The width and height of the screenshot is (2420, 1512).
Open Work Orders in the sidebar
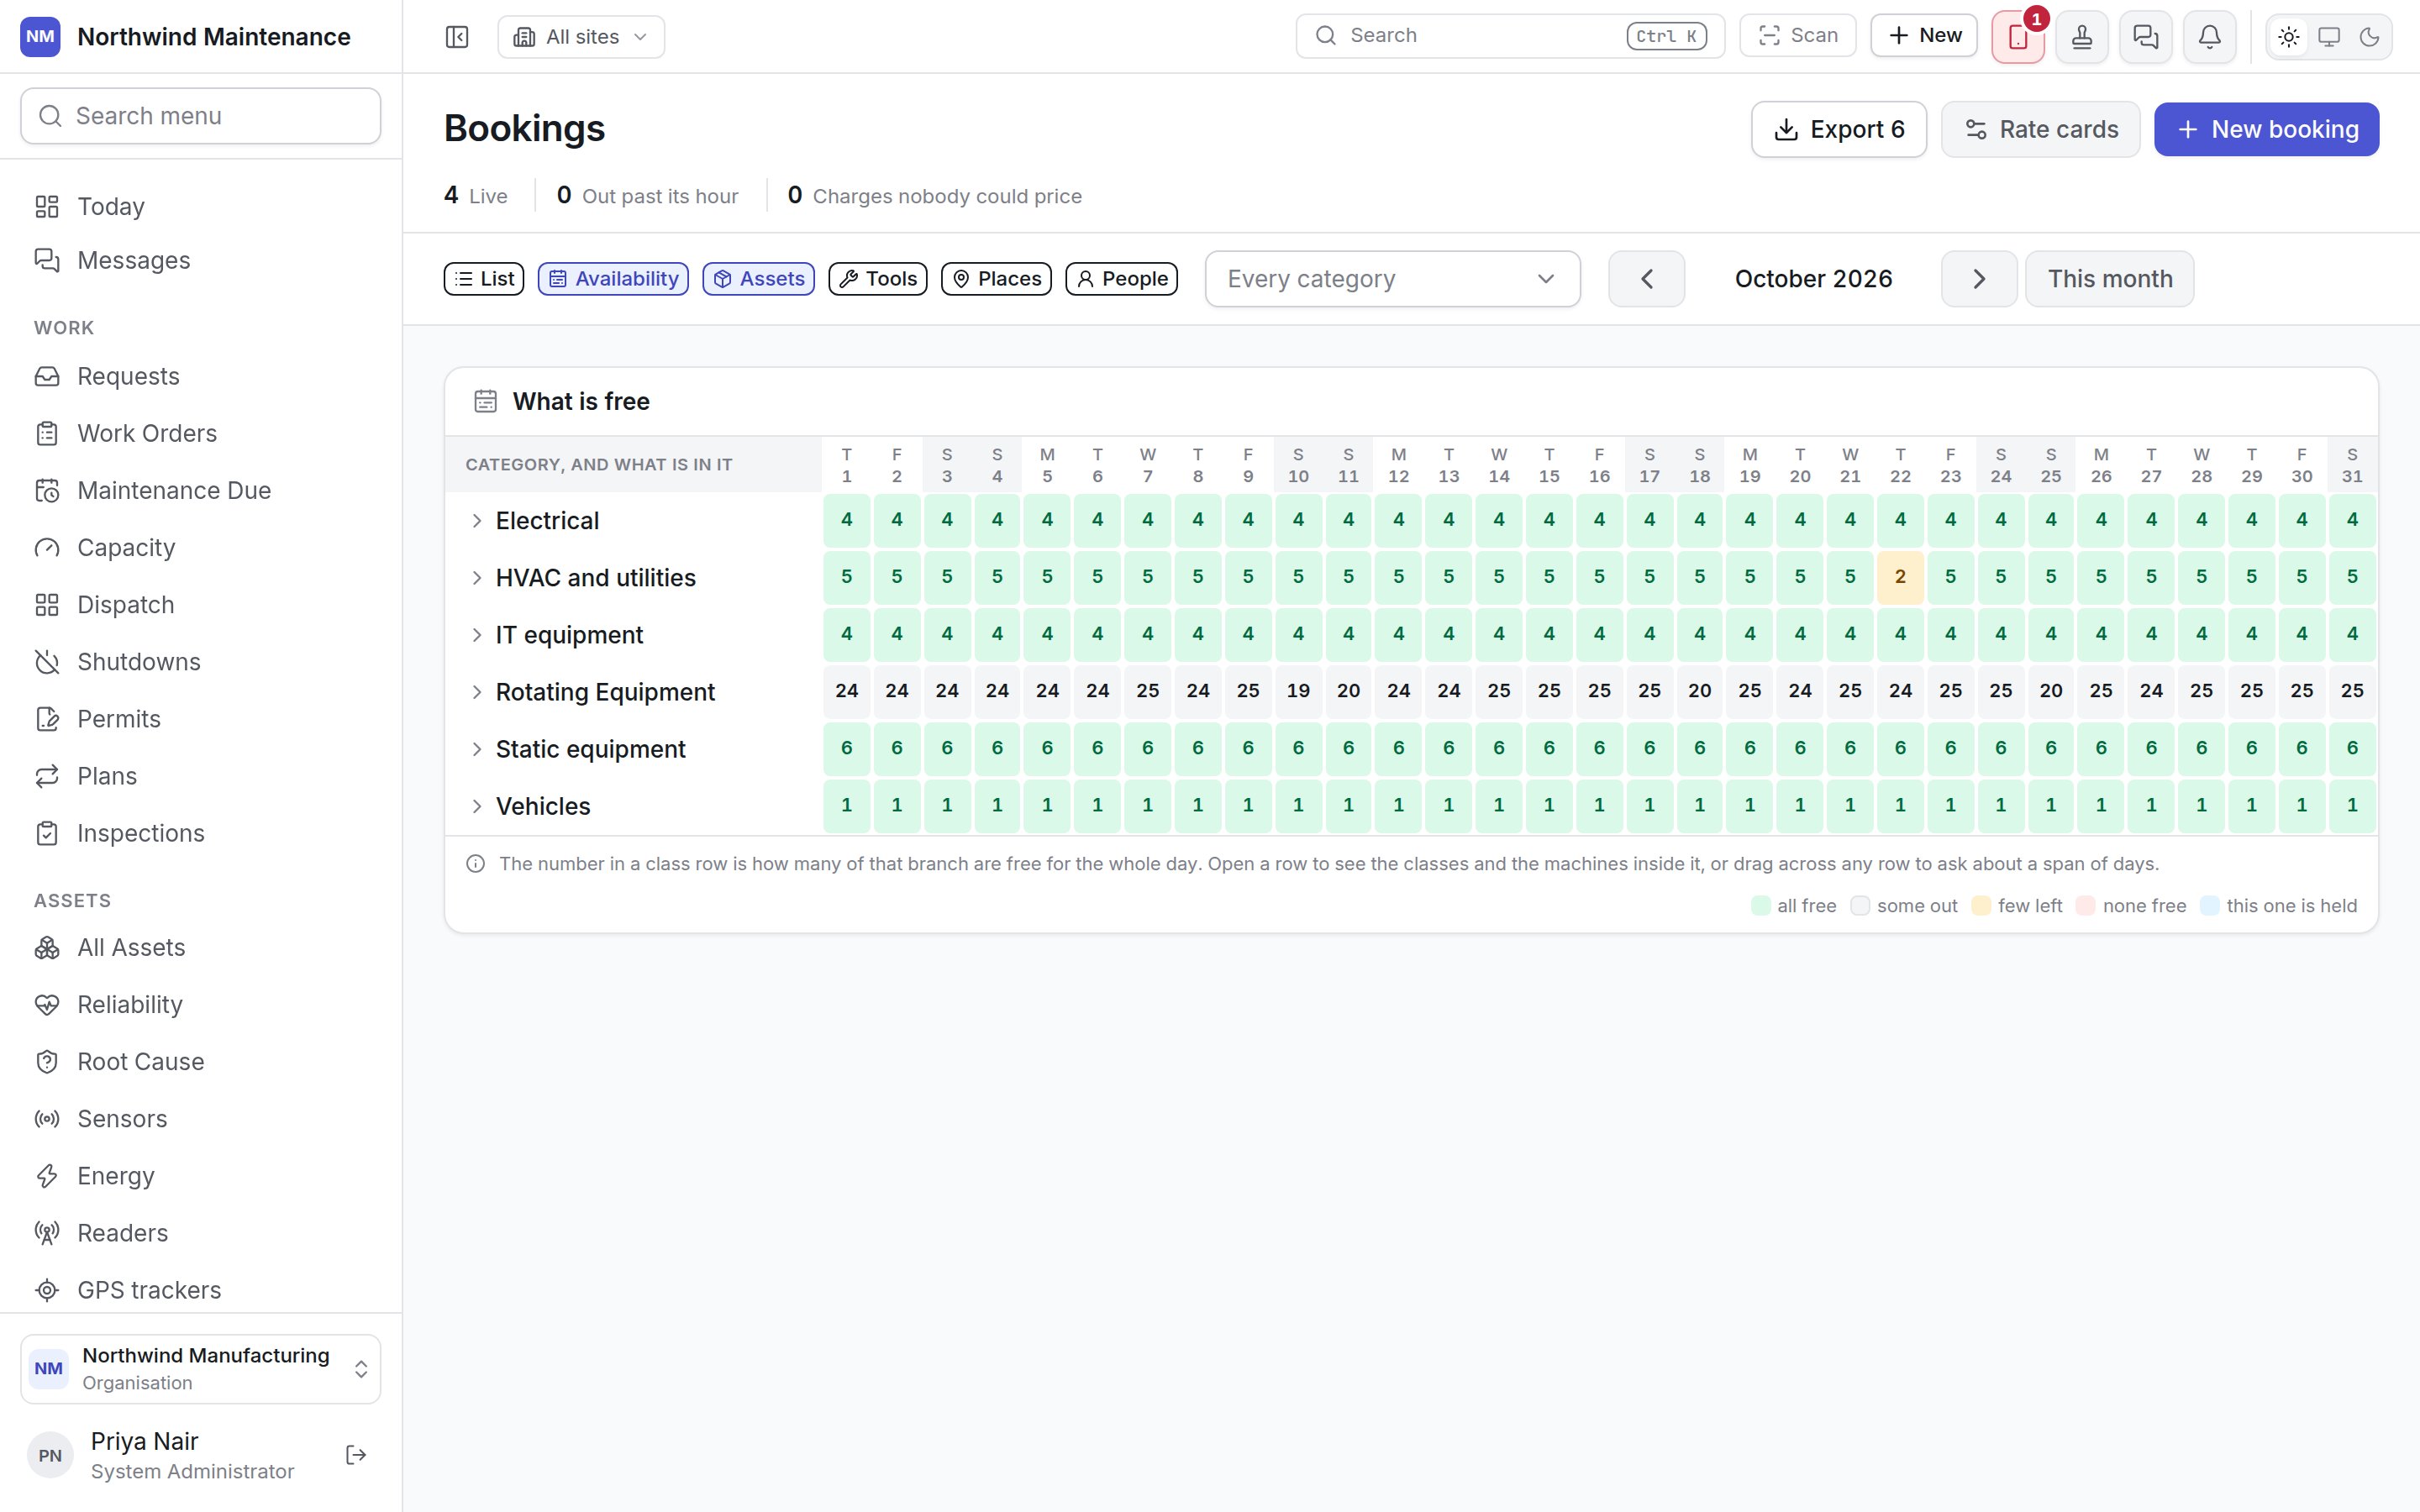tap(200, 434)
